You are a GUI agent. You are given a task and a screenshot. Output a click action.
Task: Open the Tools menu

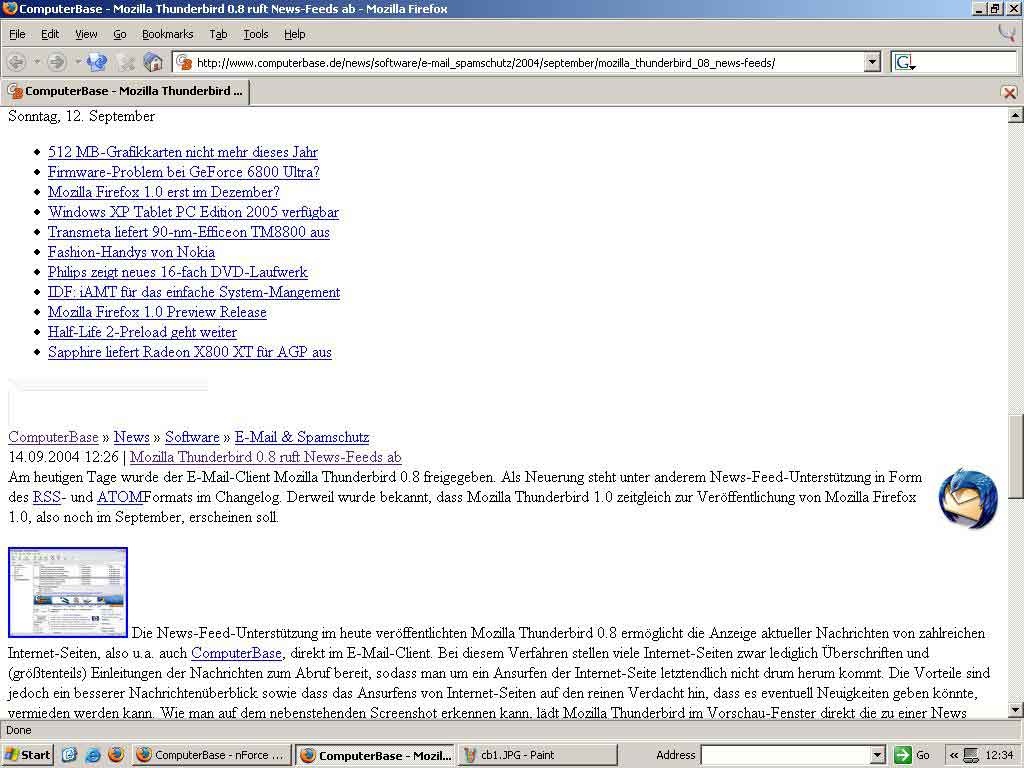pos(255,34)
